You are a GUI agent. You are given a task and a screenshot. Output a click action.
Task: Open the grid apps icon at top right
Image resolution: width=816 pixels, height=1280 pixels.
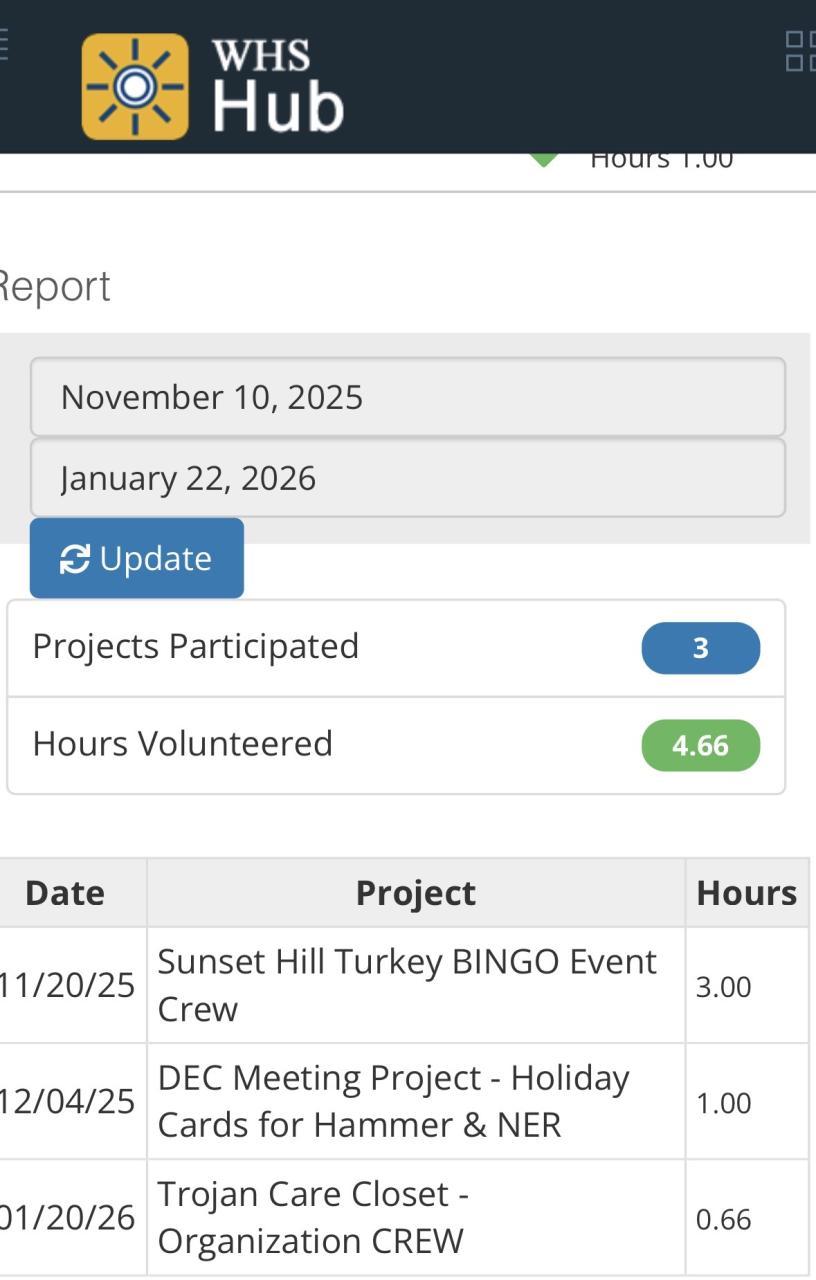pyautogui.click(x=801, y=51)
